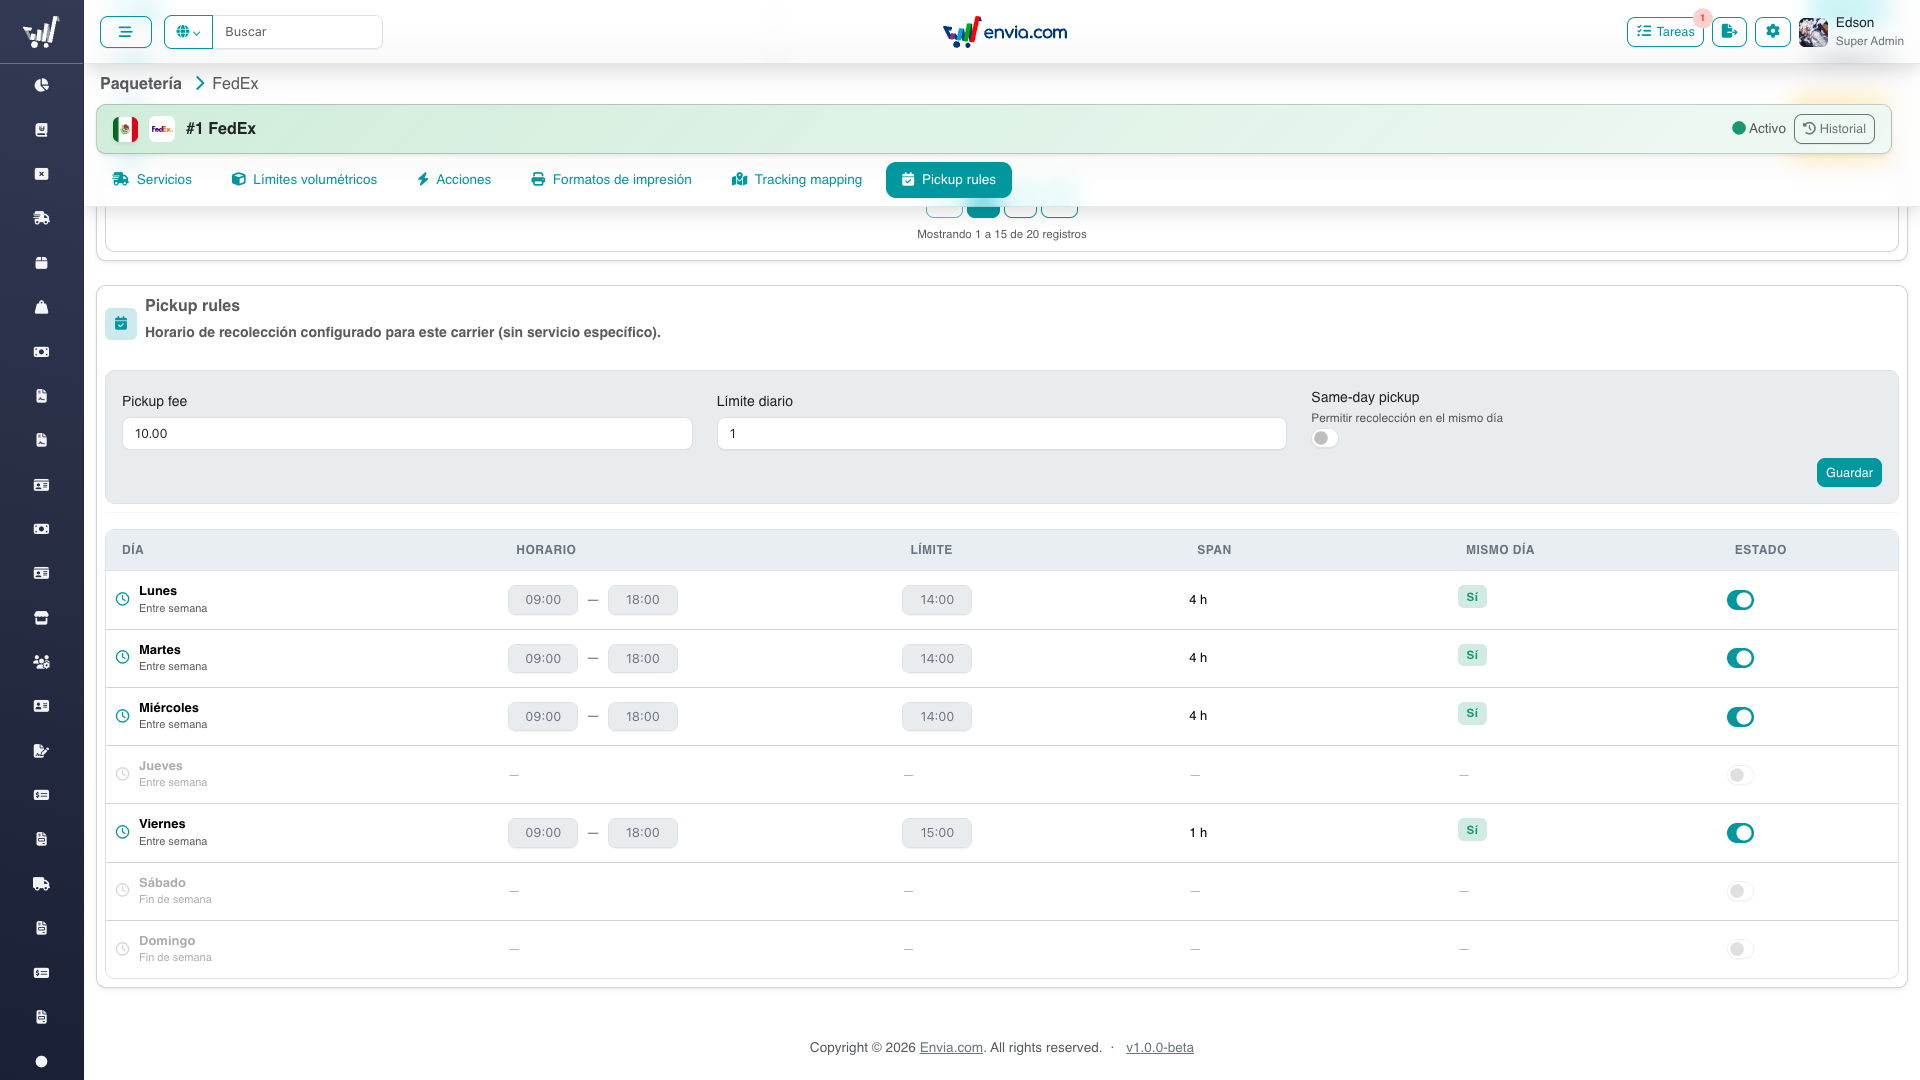Click the signed document pen icon in sidebar
This screenshot has height=1080, width=1920.
[x=41, y=751]
